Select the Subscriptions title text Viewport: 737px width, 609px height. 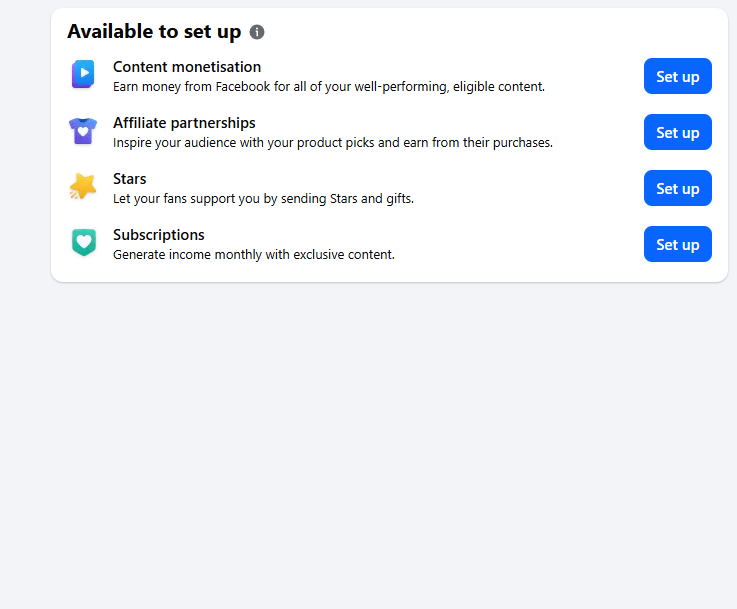(x=159, y=235)
